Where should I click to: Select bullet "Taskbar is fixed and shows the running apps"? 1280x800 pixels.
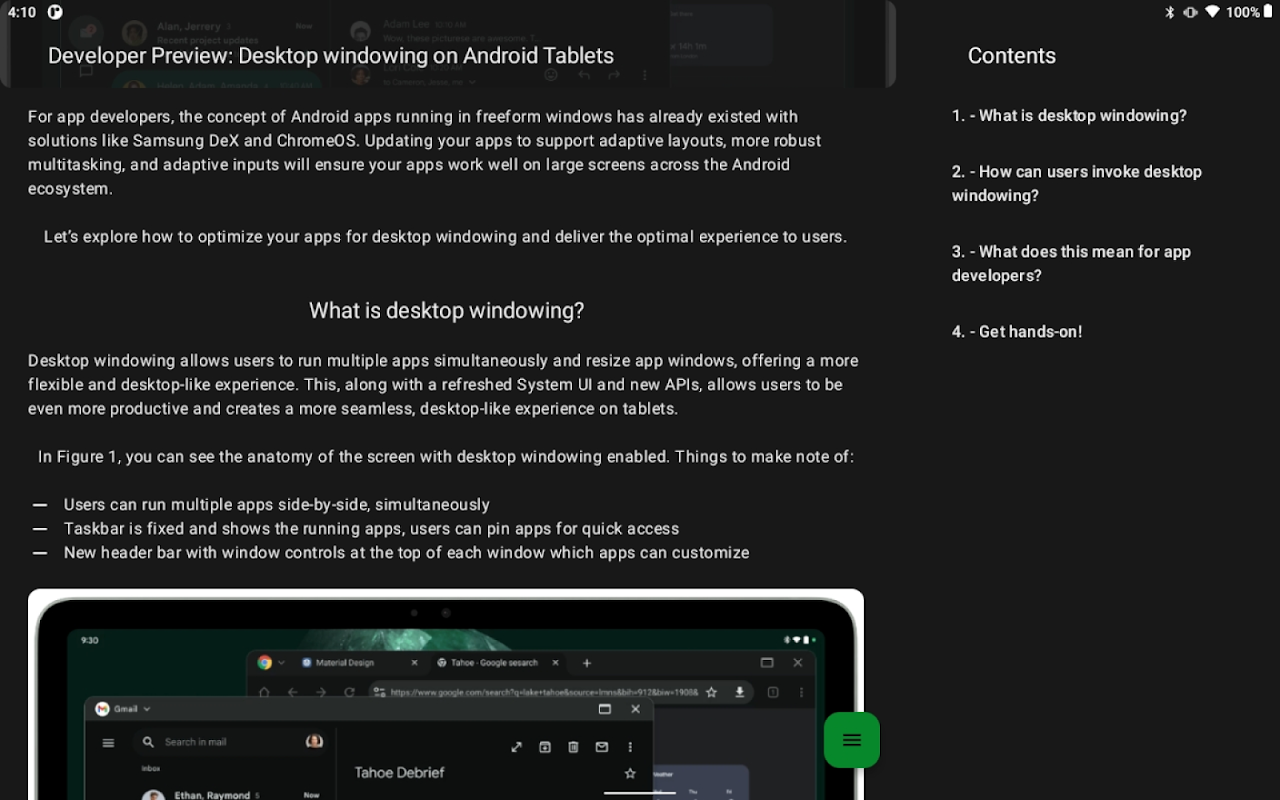tap(372, 529)
